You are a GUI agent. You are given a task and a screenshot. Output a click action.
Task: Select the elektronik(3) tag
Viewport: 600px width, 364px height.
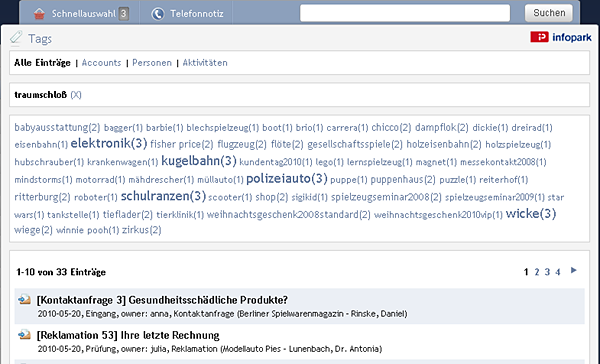[x=109, y=144]
